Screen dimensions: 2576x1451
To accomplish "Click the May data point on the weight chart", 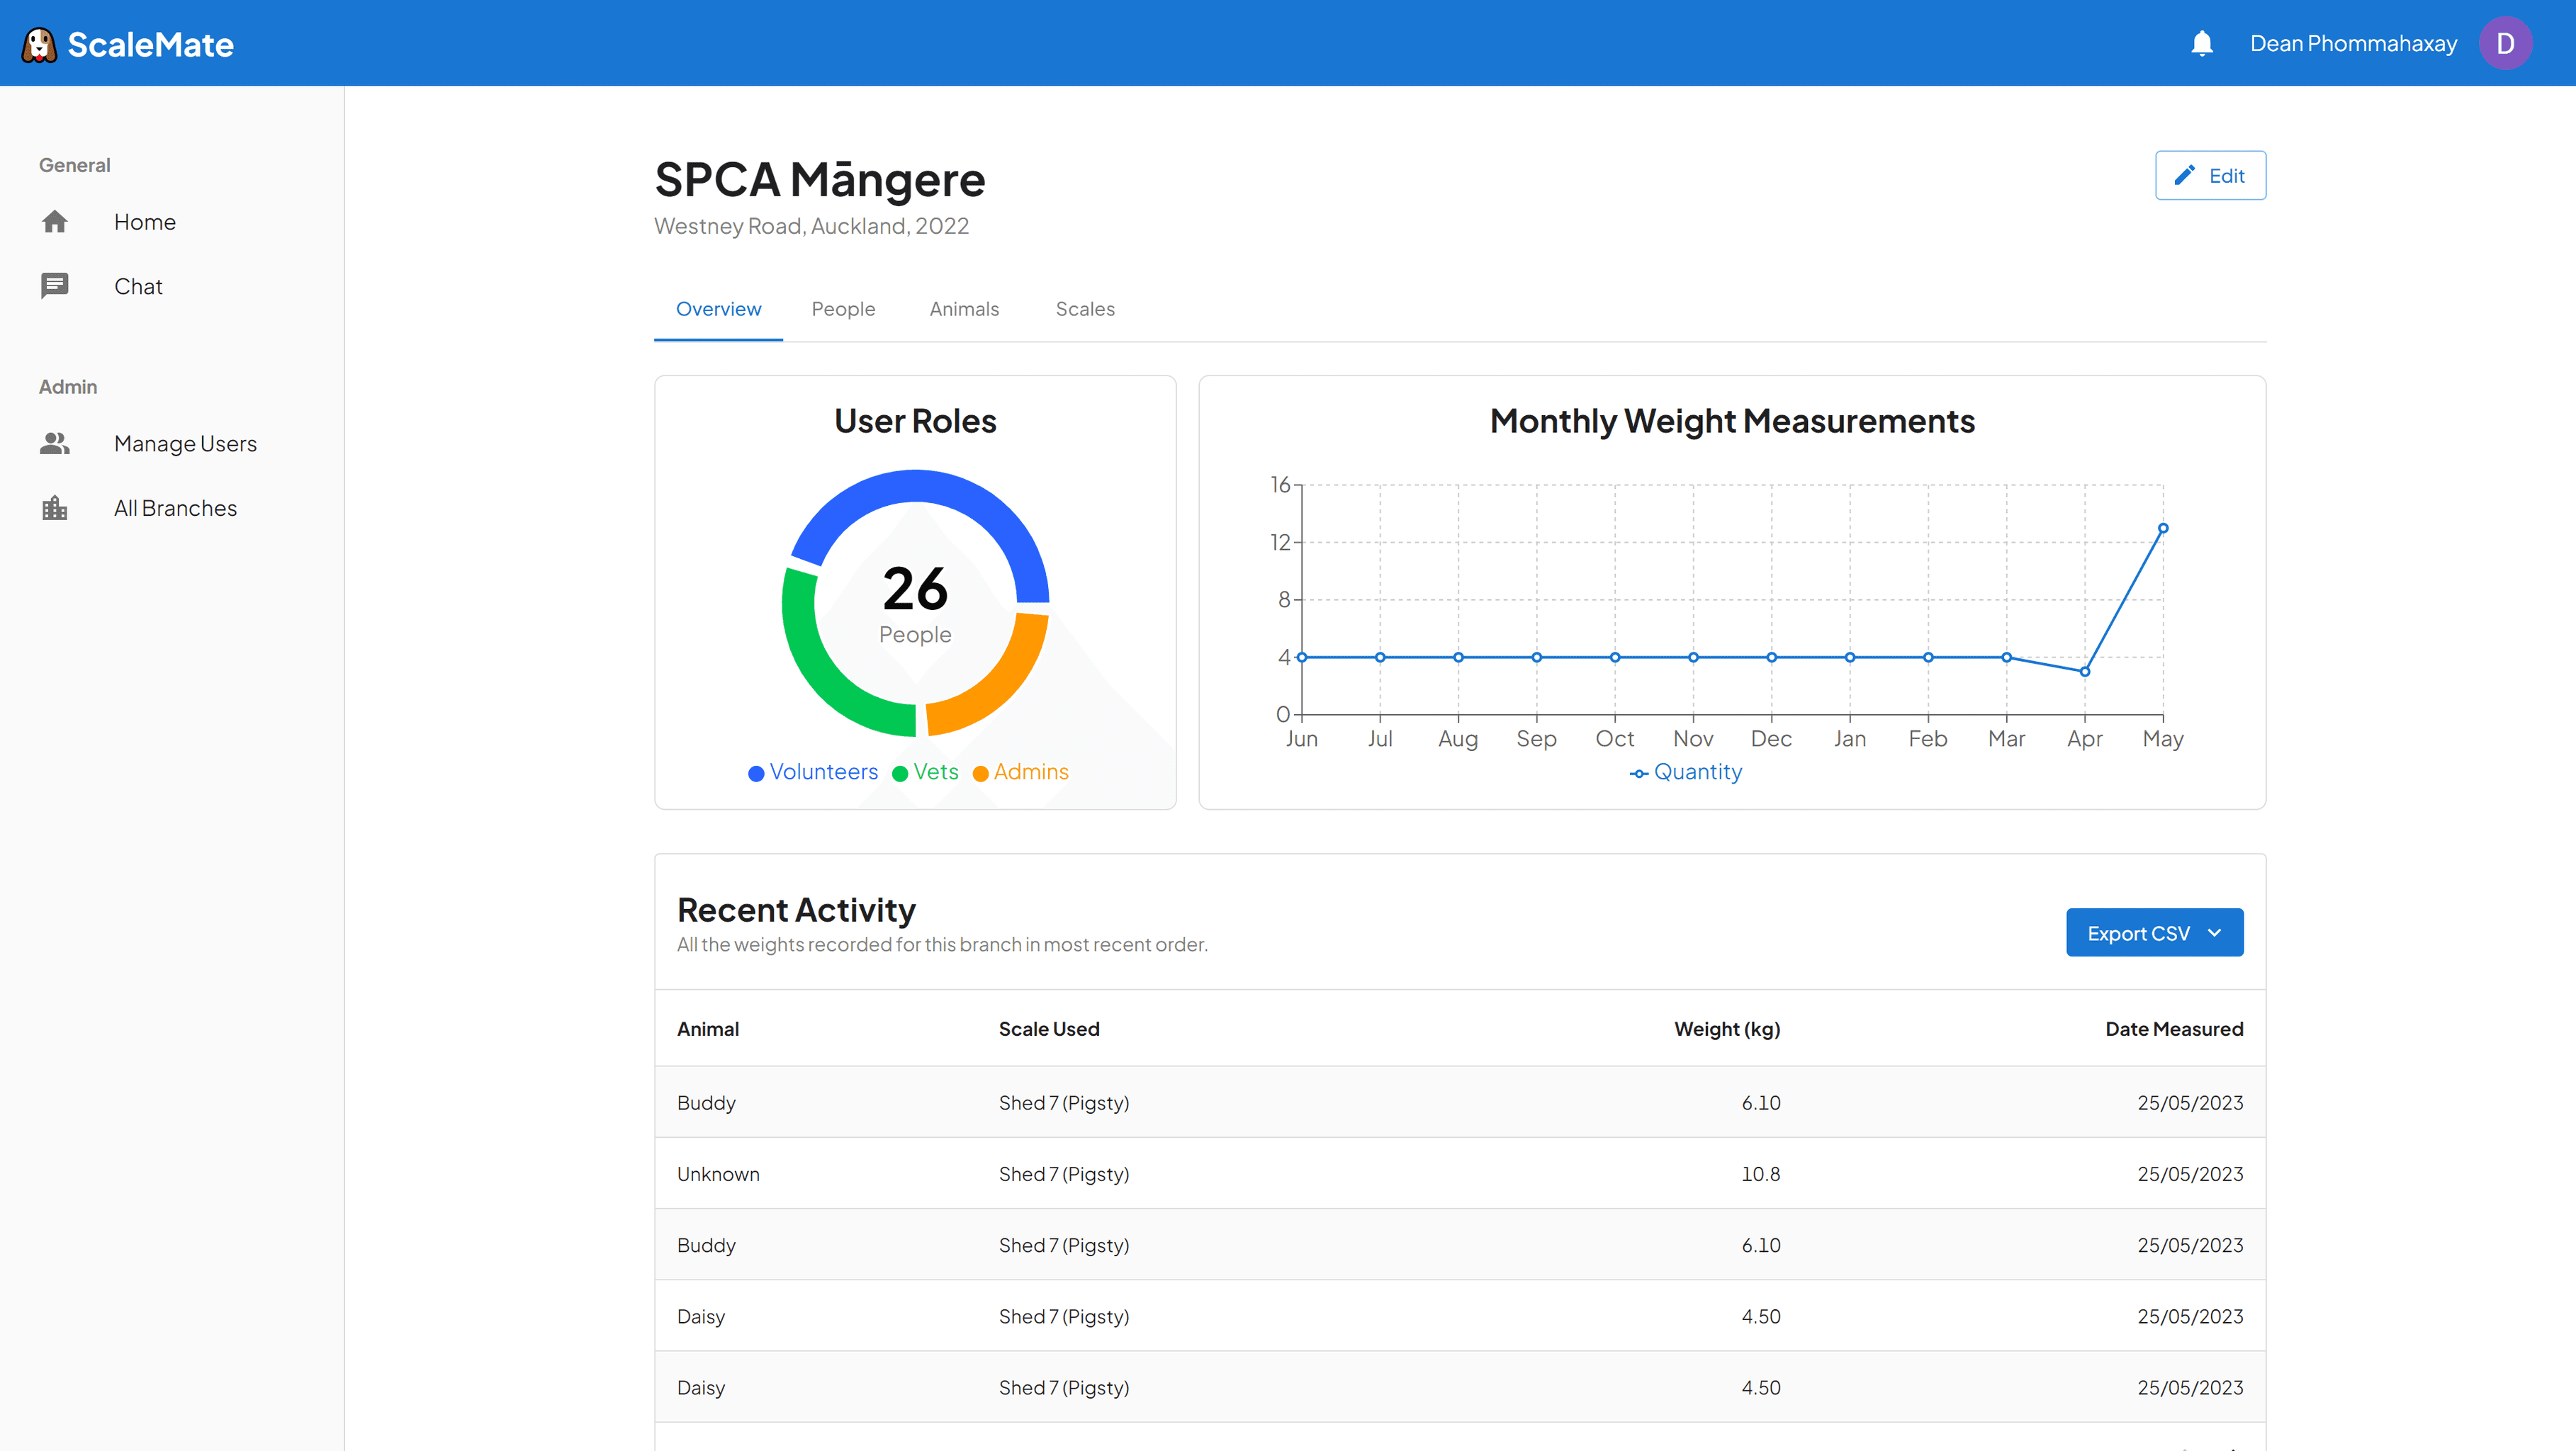I will (2163, 528).
